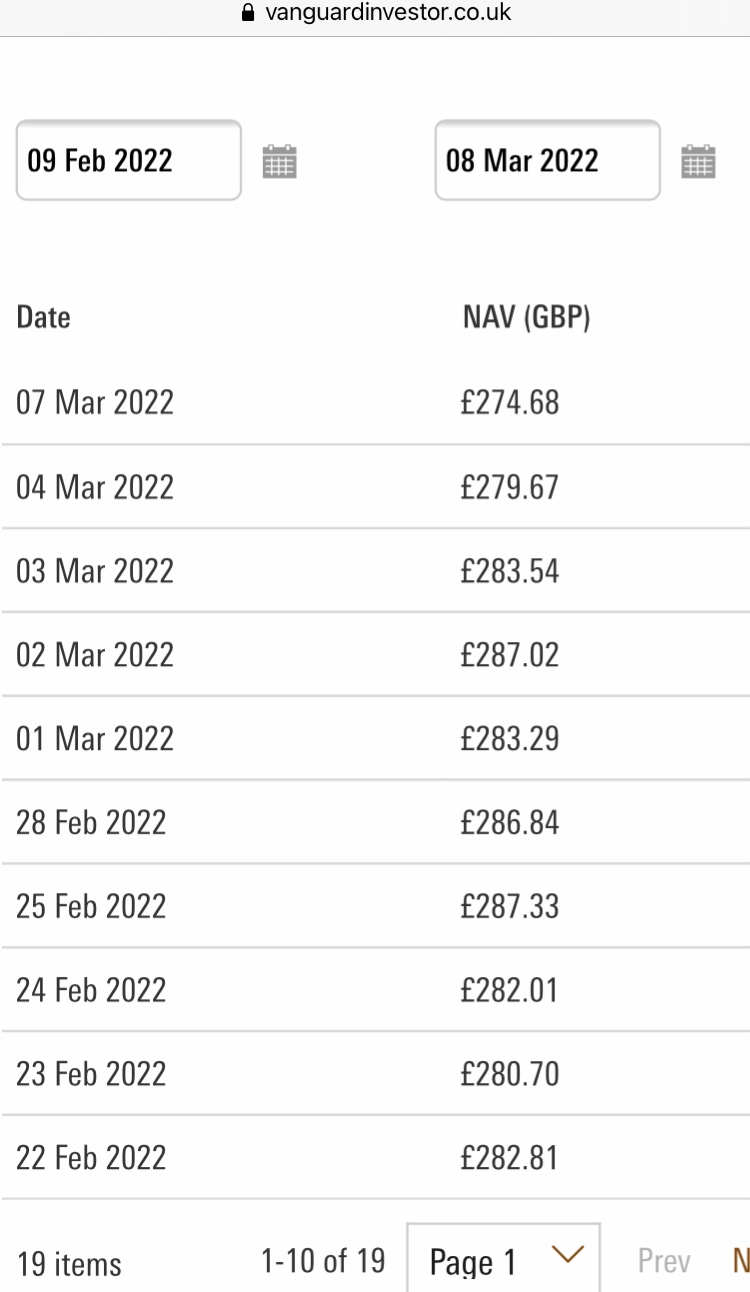Select the £279.67 NAV value

510,487
